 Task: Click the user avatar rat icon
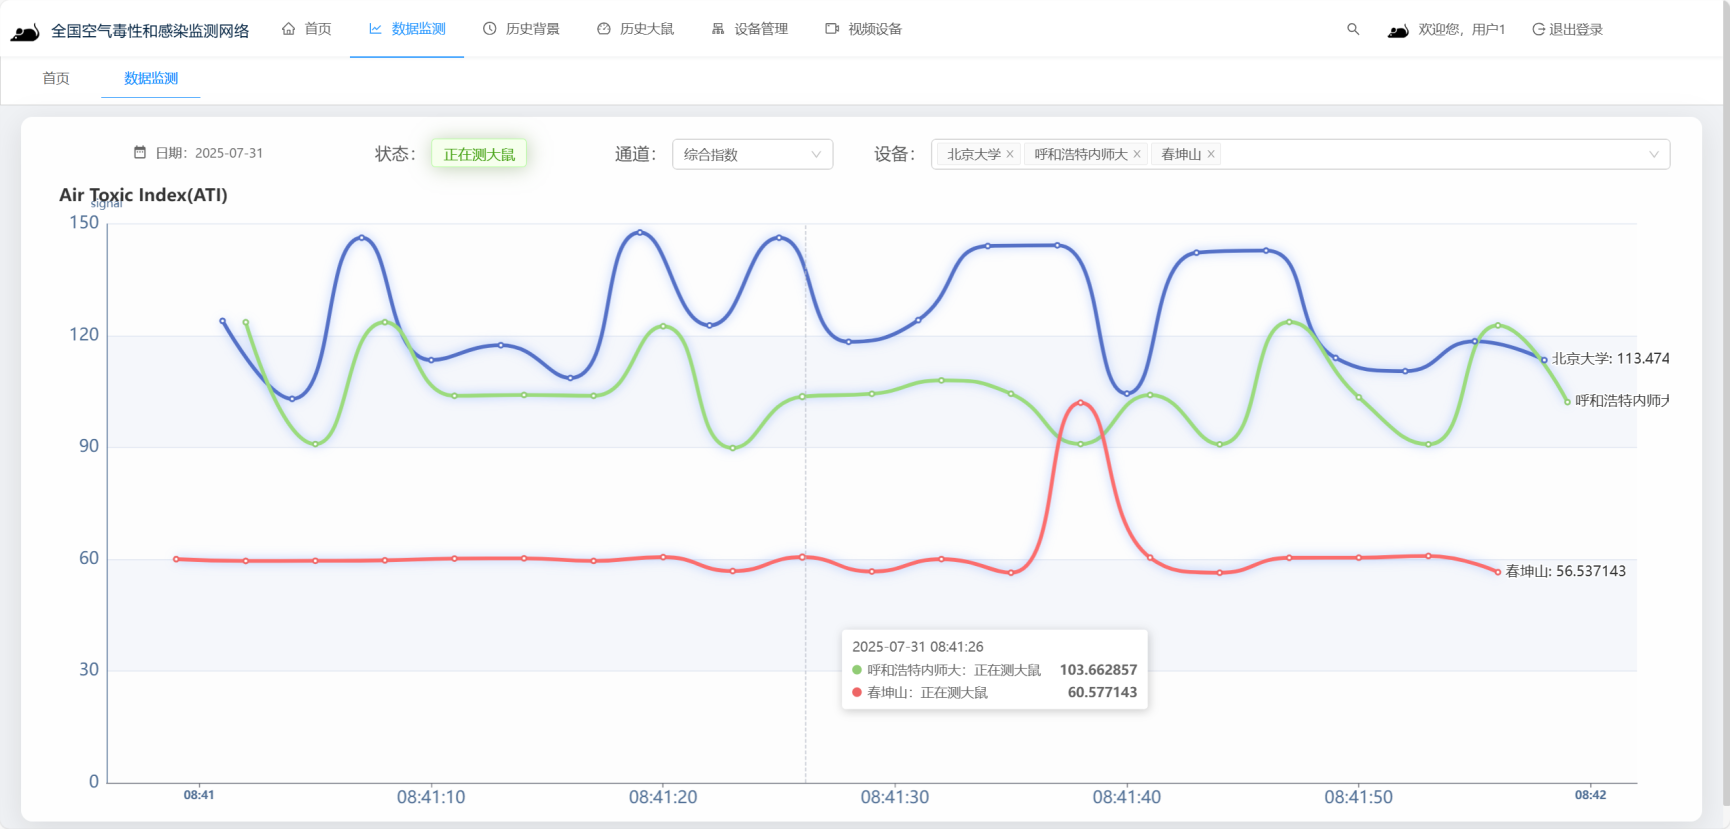click(1398, 31)
